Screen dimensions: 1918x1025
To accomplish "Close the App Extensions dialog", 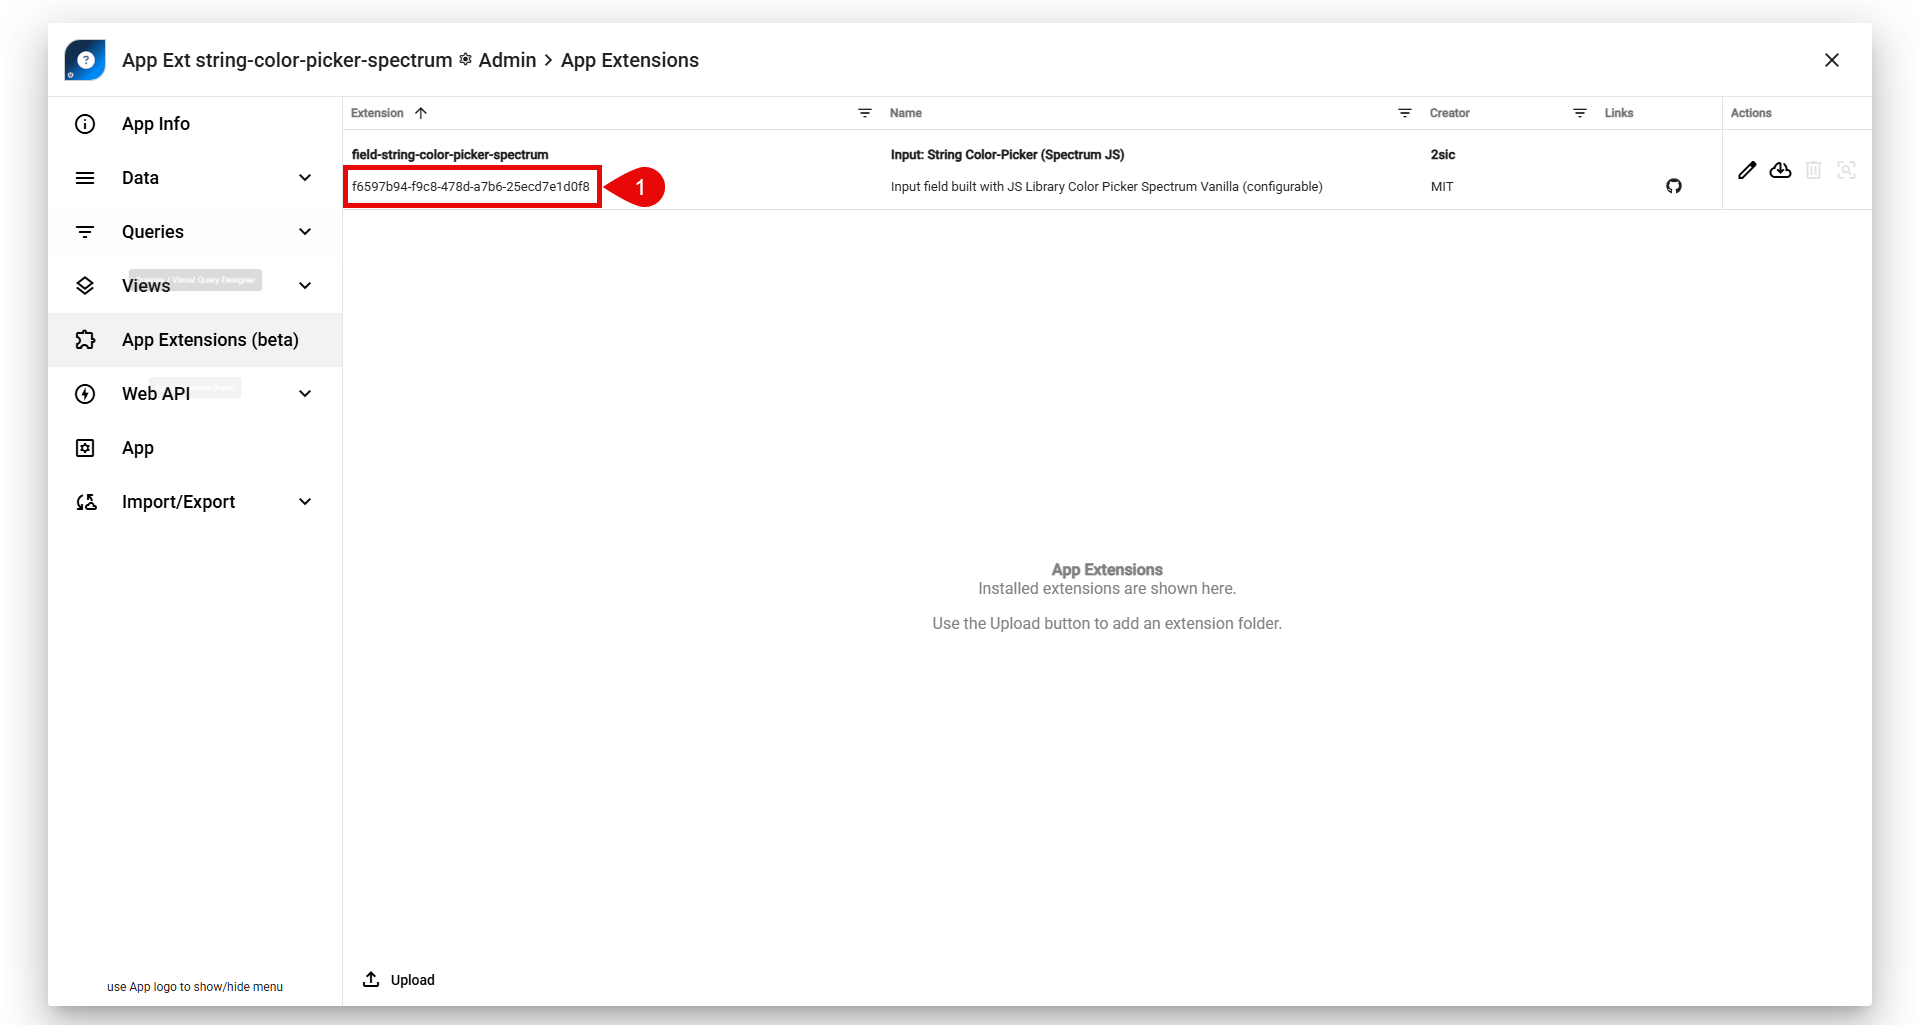I will (x=1831, y=60).
